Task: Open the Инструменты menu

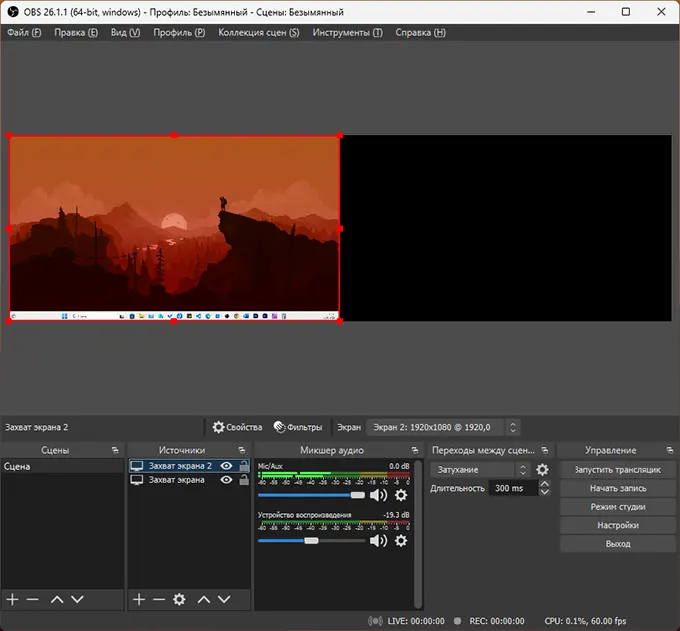Action: click(x=347, y=32)
